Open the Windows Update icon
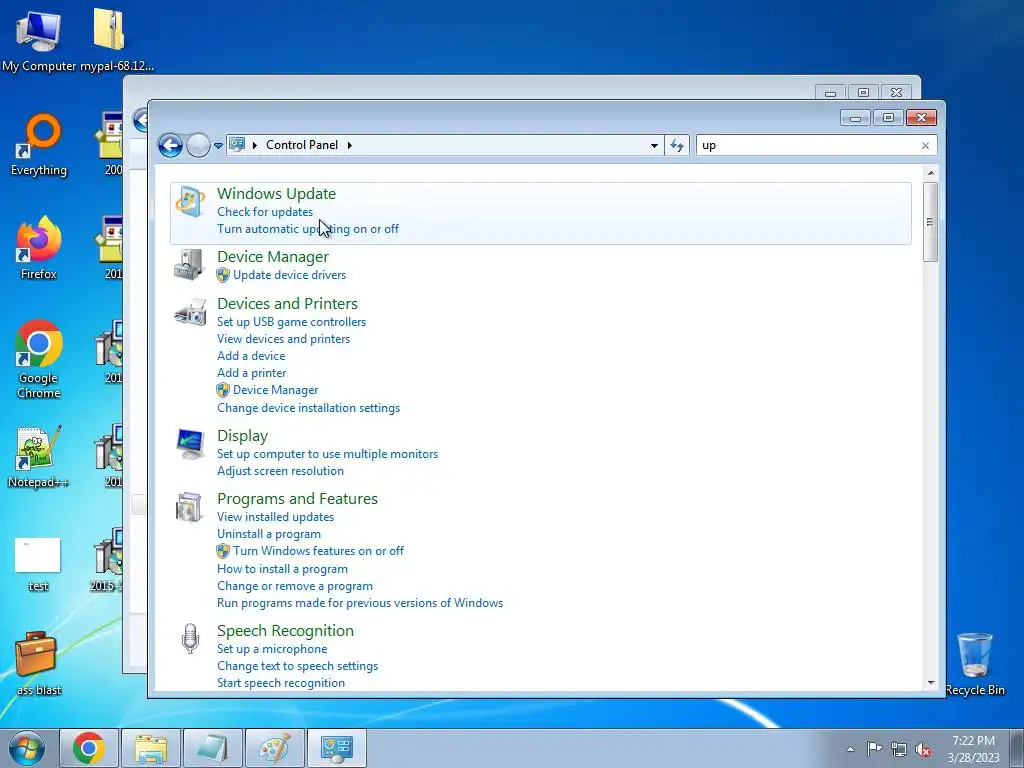The height and width of the screenshot is (768, 1024). [190, 202]
